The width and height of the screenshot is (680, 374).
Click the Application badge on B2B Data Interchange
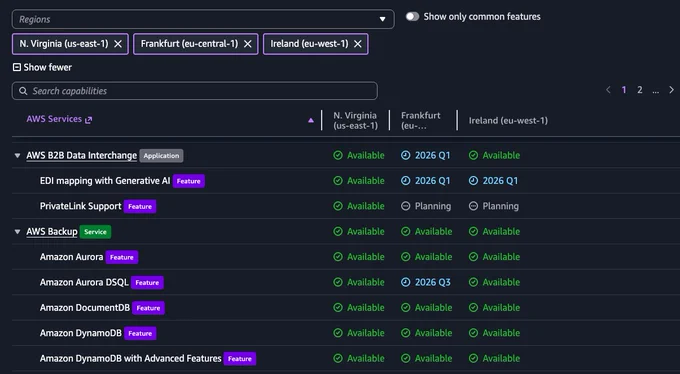coord(161,156)
